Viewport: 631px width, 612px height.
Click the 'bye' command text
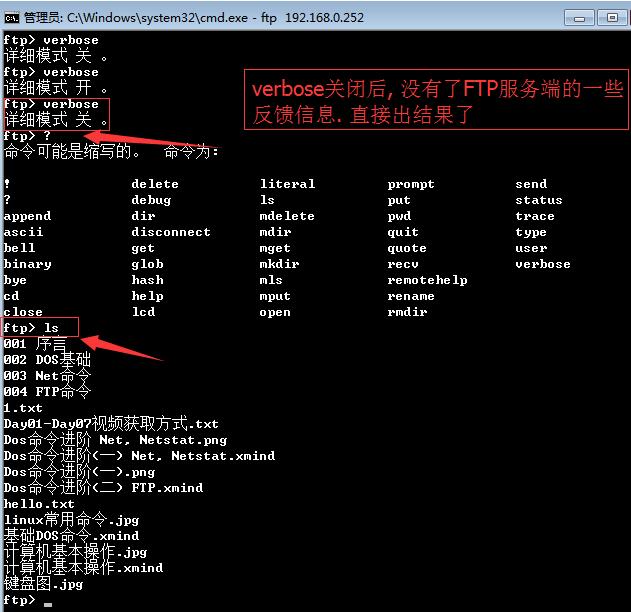tap(15, 280)
